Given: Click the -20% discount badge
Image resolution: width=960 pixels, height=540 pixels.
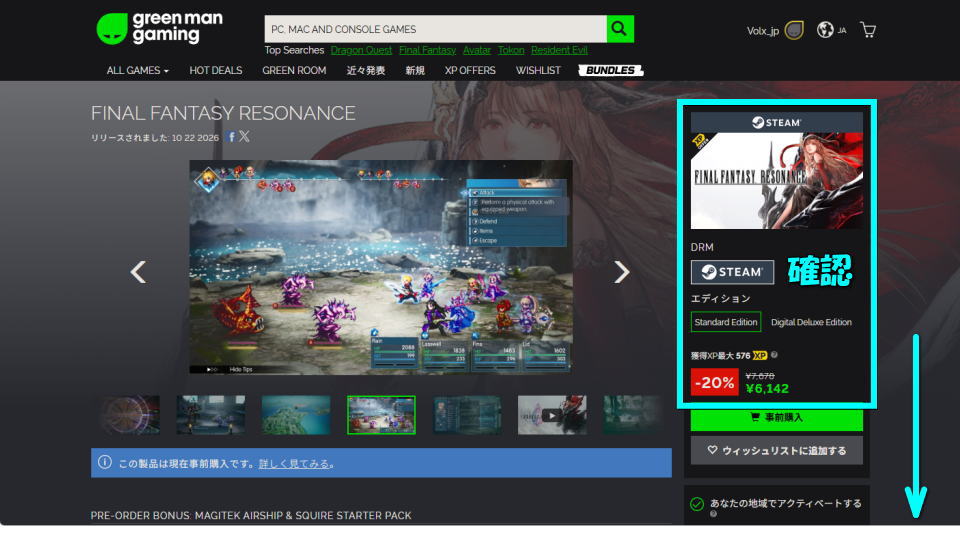Looking at the screenshot, I should [x=714, y=382].
